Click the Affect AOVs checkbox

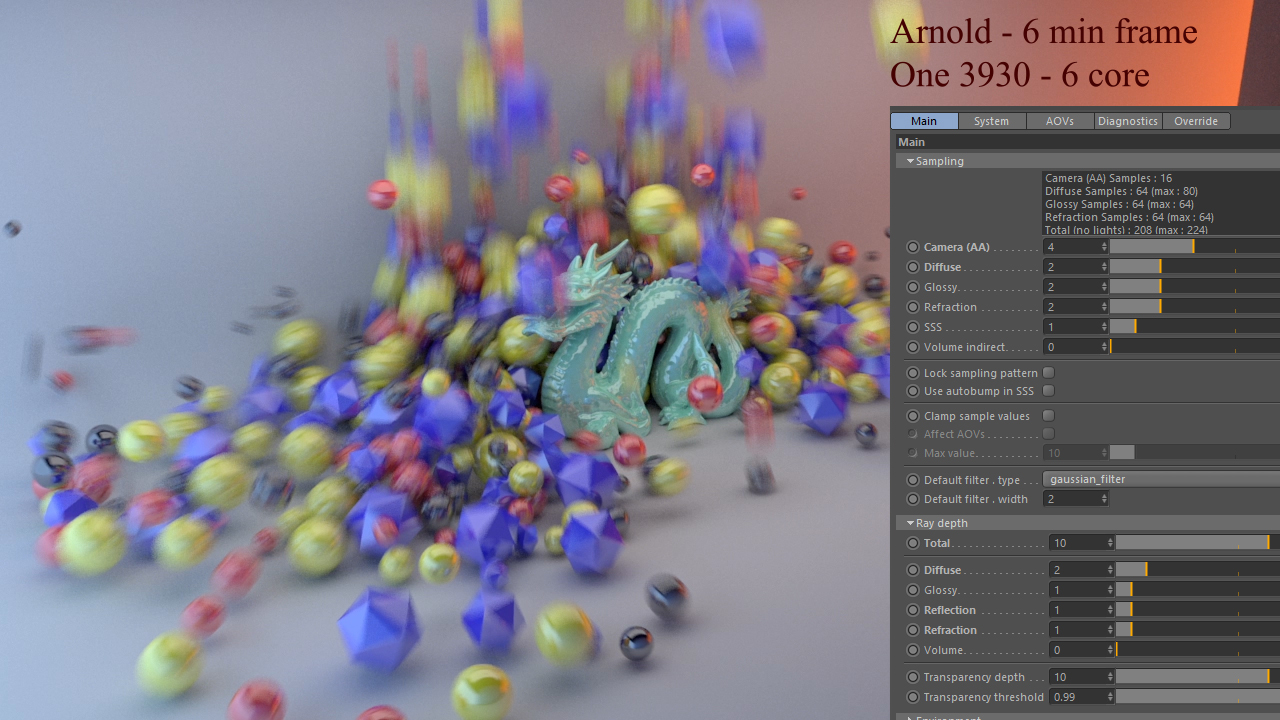[x=1049, y=434]
